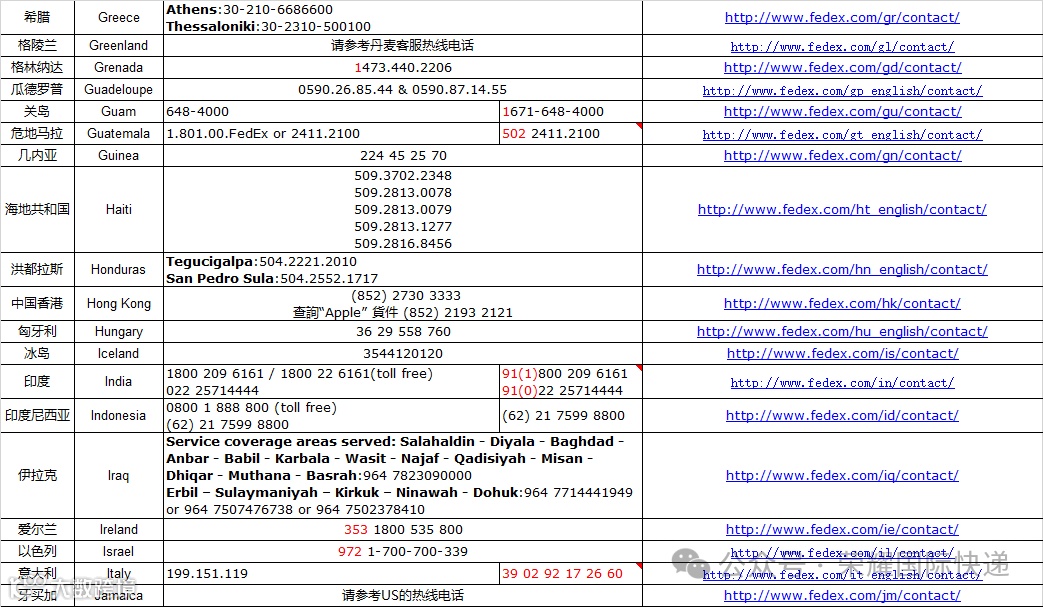
Task: Select the 'Guadeloupe' country cell
Action: [x=119, y=89]
